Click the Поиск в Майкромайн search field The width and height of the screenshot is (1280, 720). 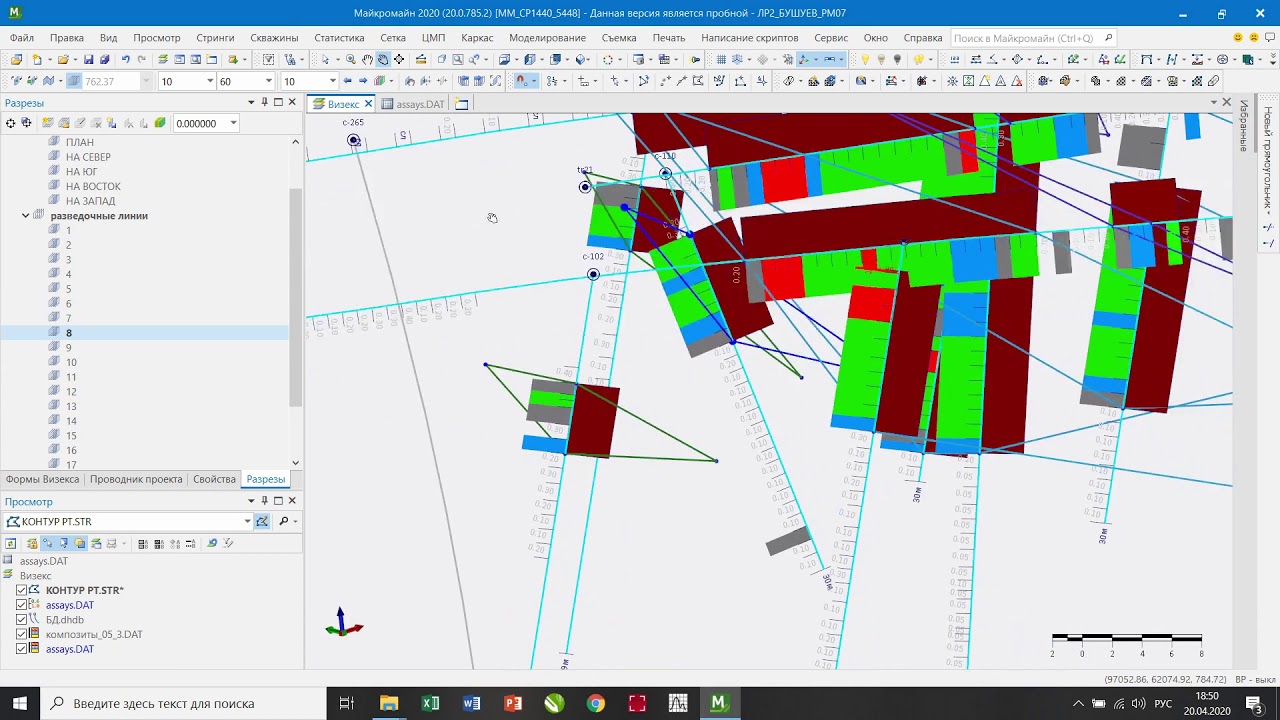coord(1033,38)
